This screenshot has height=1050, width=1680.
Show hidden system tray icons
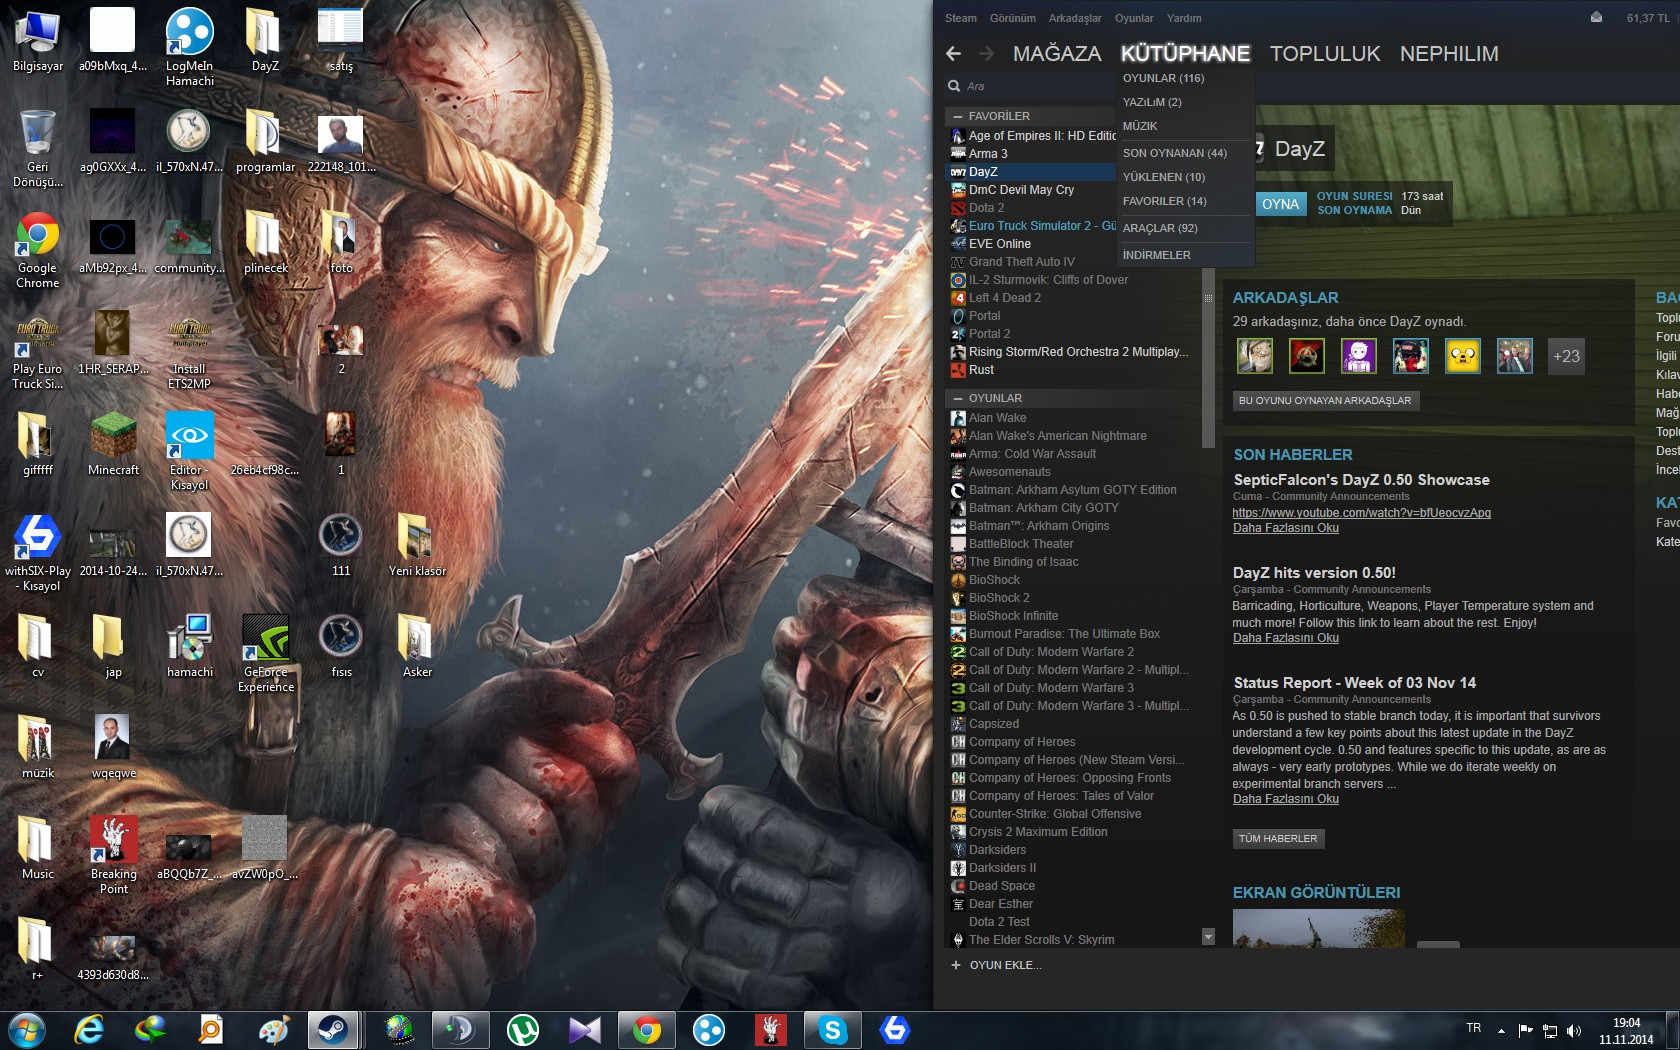coord(1501,1030)
